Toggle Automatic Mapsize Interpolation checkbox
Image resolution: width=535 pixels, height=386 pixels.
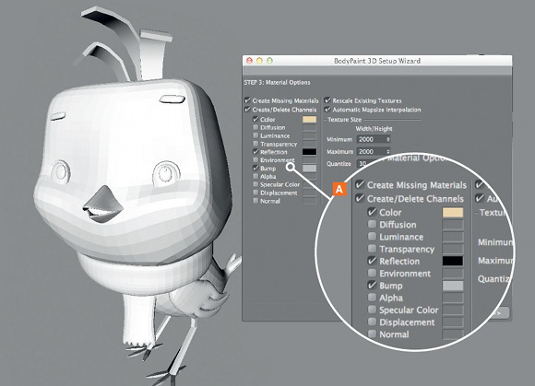click(x=327, y=110)
